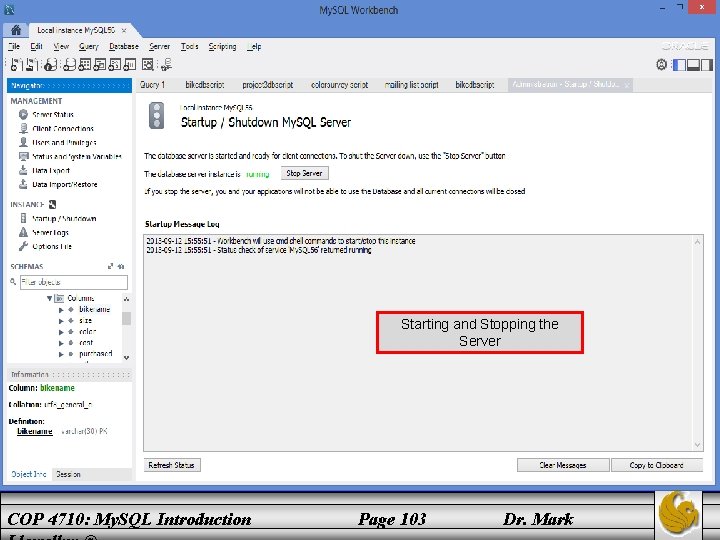Click the search table data icon
Viewport: 720px width, 540px height.
(147, 65)
